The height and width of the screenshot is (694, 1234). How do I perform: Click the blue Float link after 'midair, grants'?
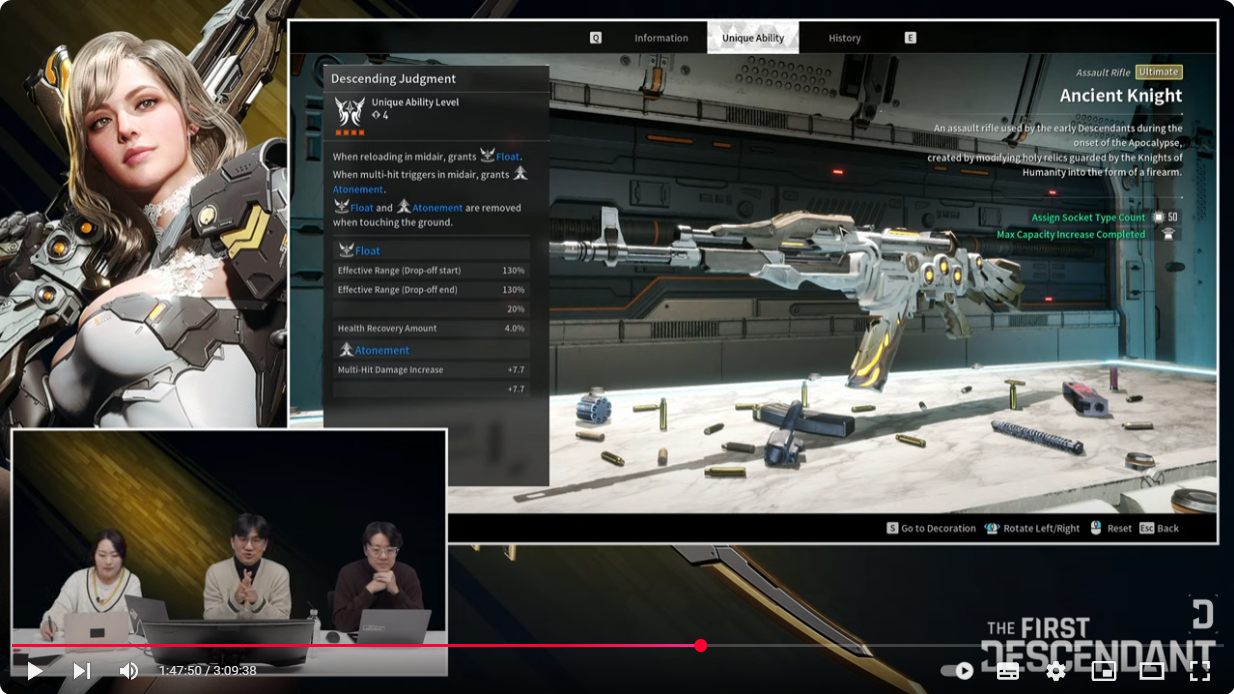(x=508, y=157)
